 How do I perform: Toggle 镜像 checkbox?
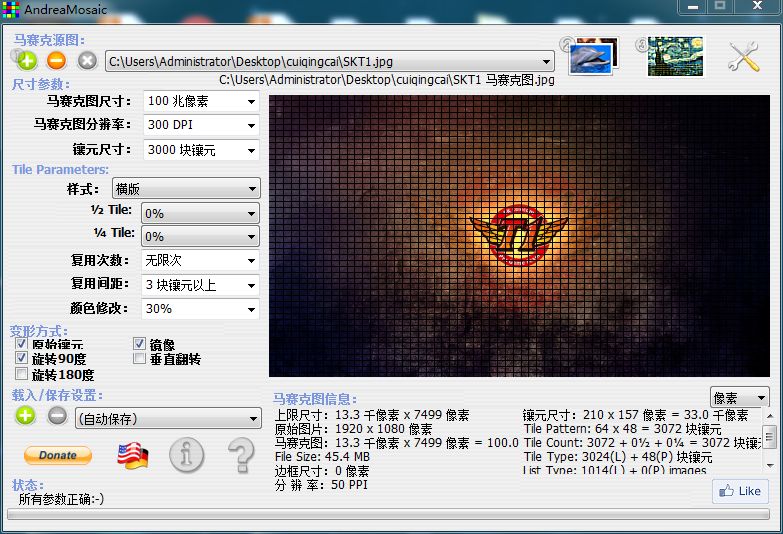(139, 344)
